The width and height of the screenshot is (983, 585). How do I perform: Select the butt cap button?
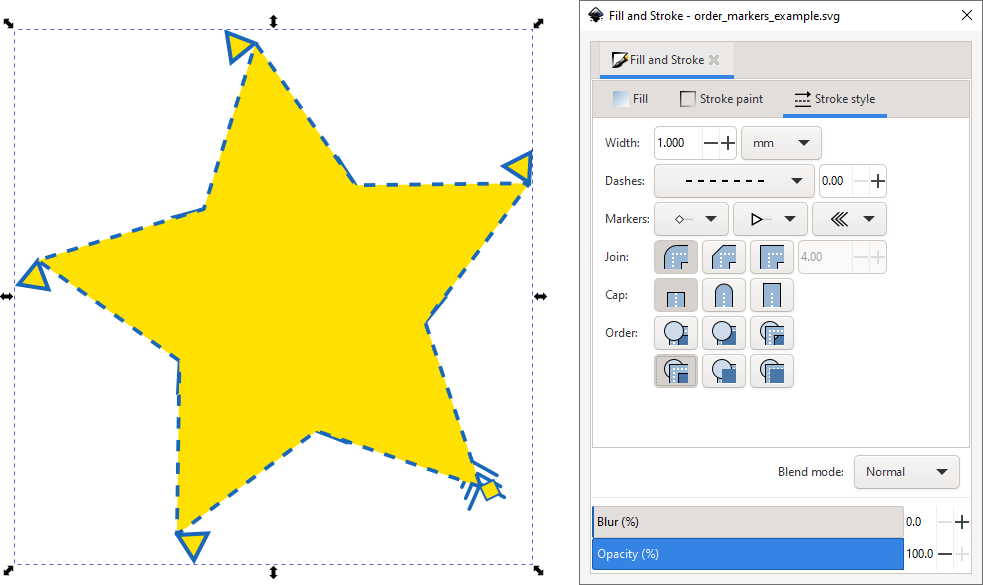point(676,295)
